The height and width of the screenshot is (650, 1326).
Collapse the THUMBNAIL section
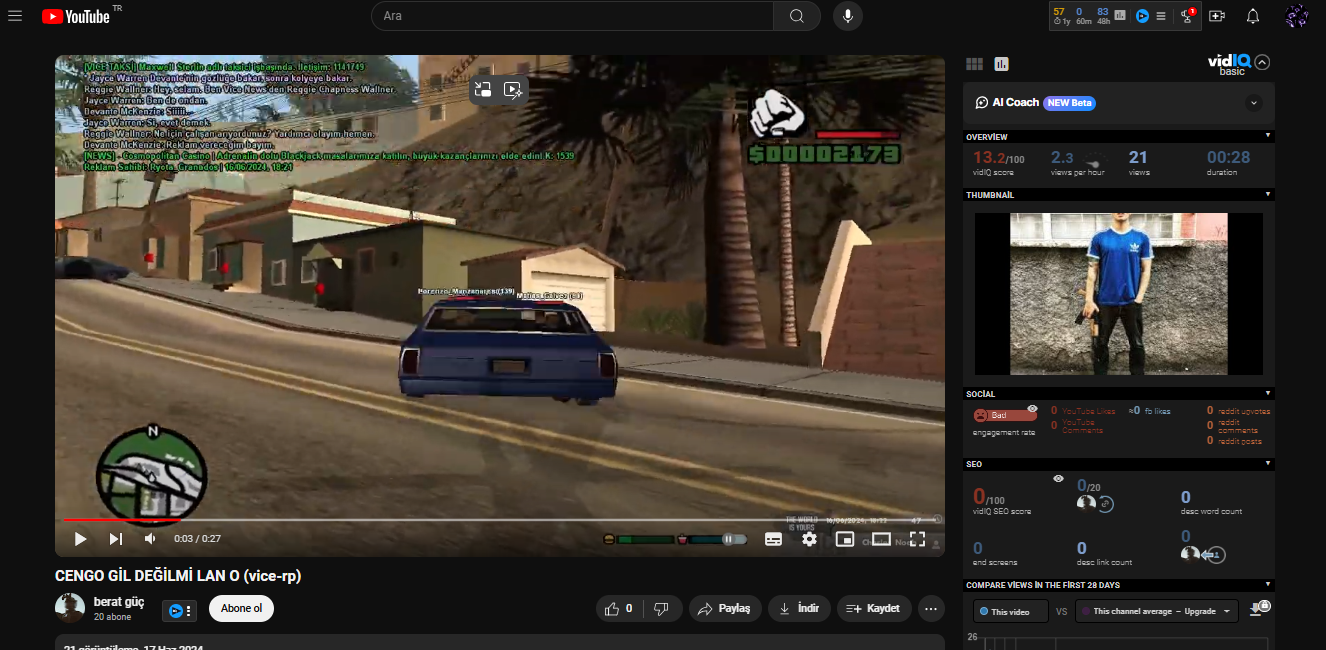[x=1268, y=195]
